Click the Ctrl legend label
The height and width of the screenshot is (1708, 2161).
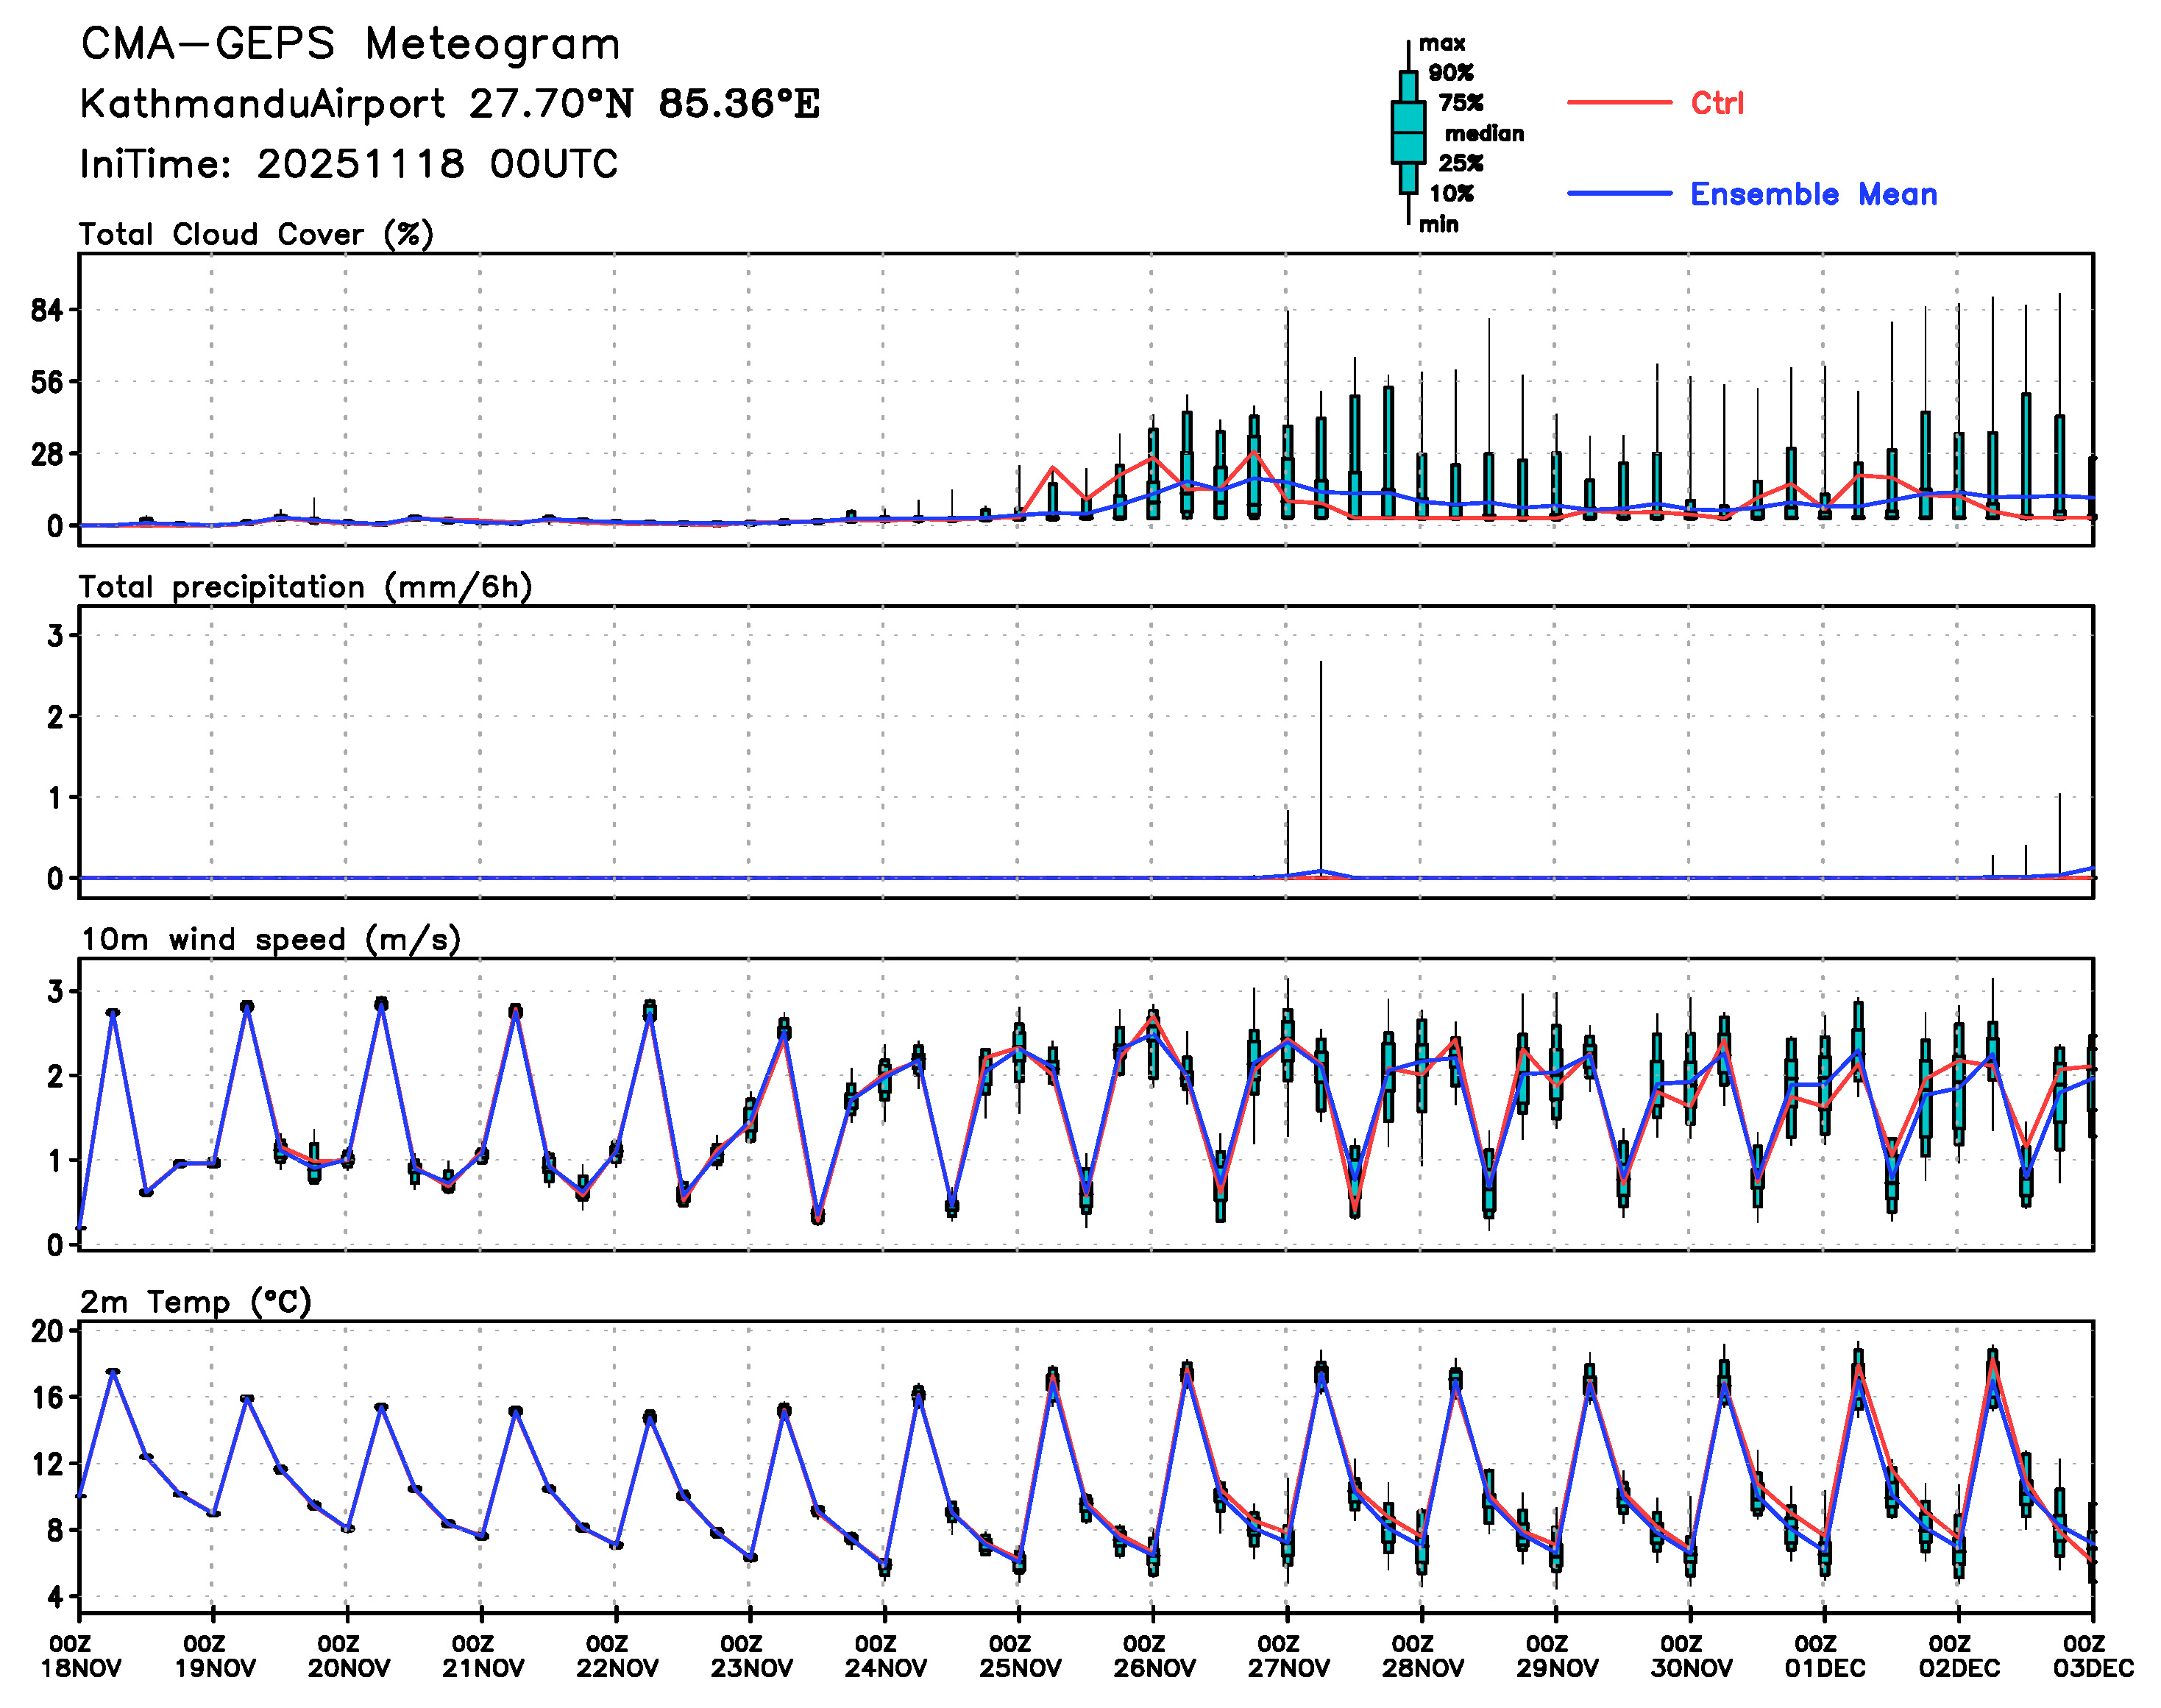(x=1717, y=103)
